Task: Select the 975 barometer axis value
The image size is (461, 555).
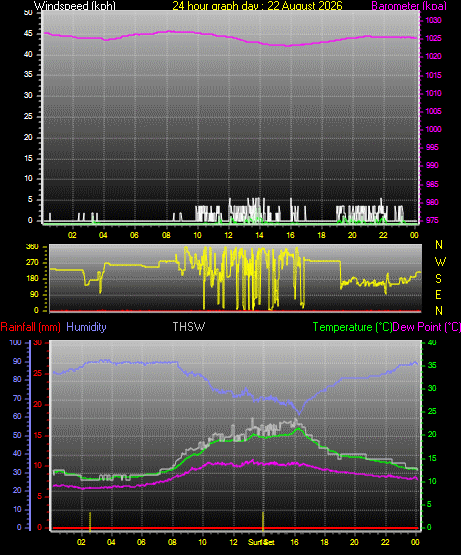Action: coord(432,220)
